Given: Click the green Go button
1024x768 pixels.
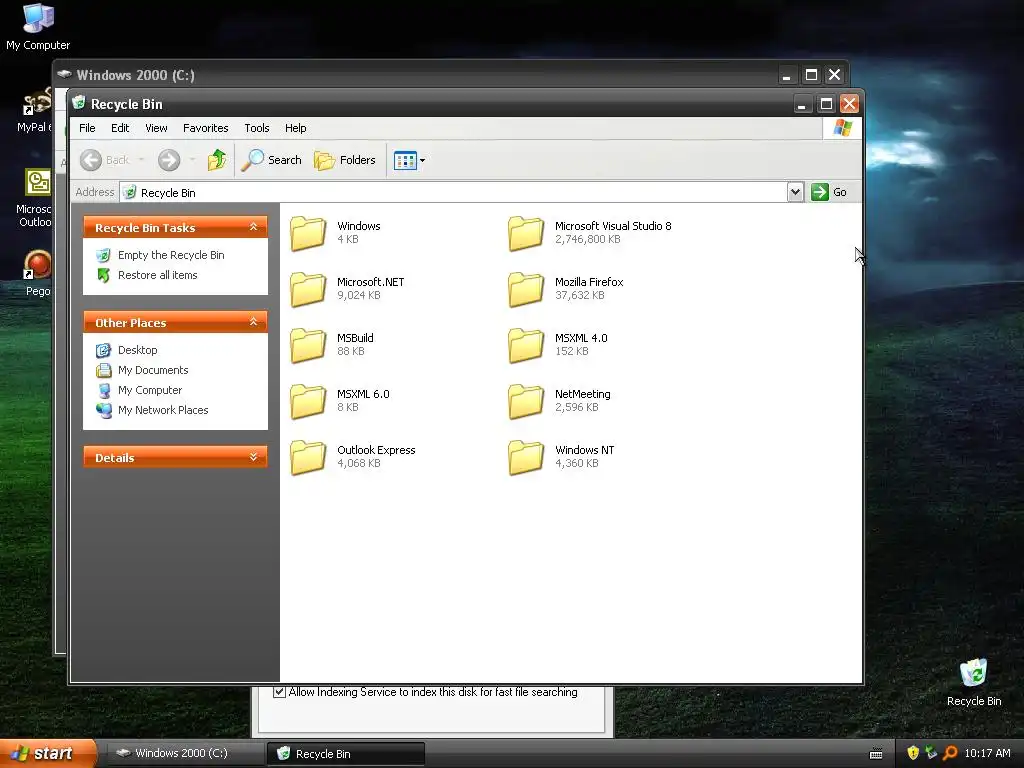Looking at the screenshot, I should coord(829,192).
